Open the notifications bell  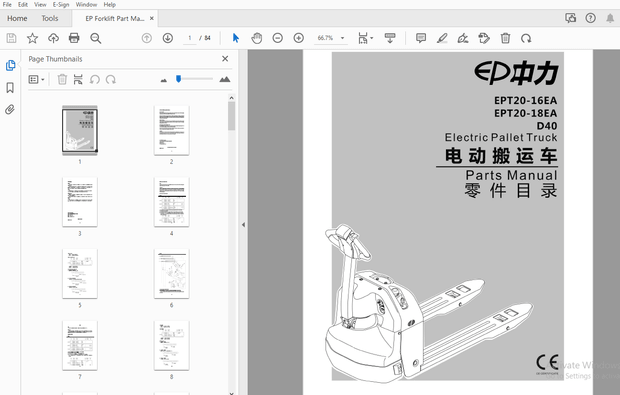(610, 18)
